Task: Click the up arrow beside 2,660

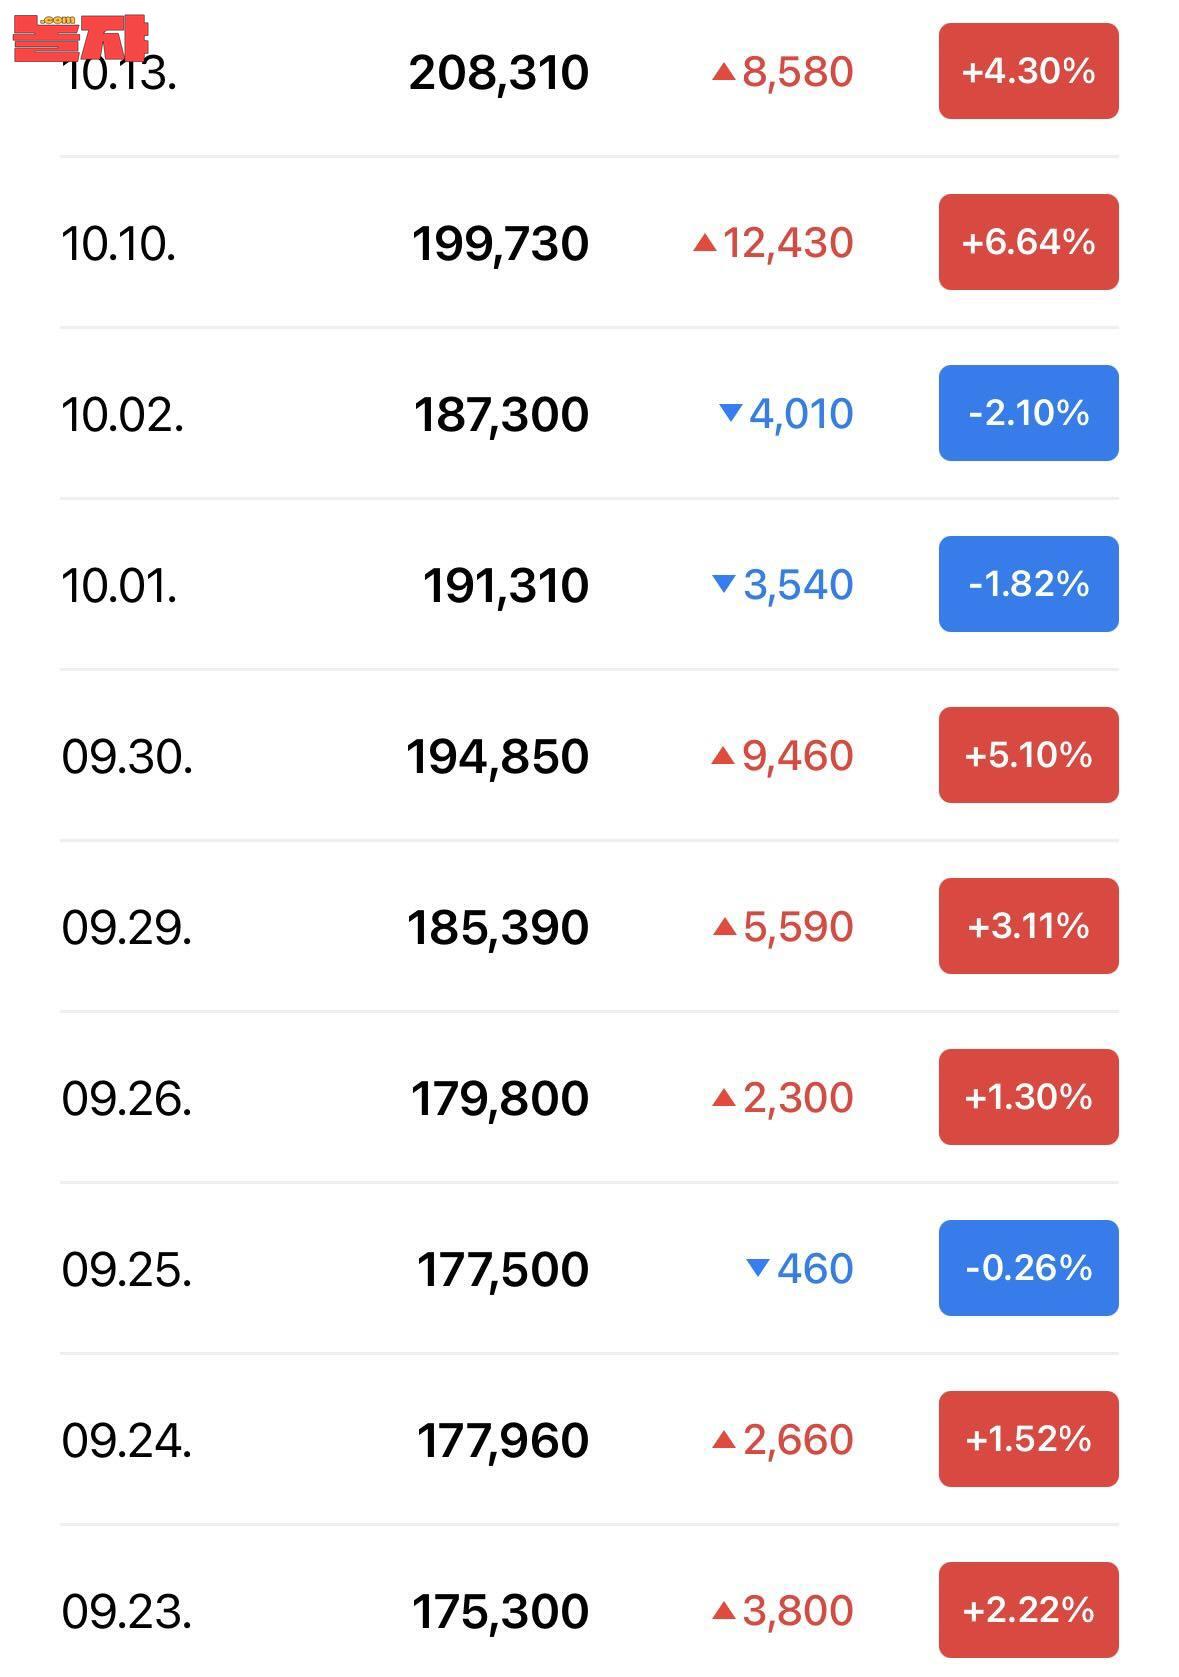Action: tap(724, 1440)
